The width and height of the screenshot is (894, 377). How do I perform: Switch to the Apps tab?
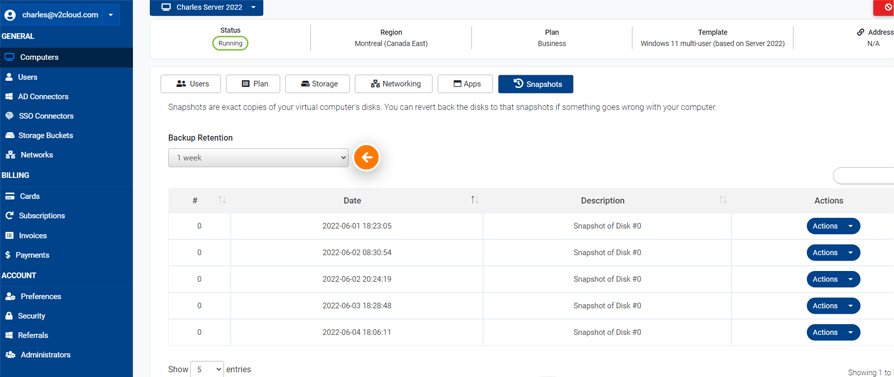coord(465,84)
